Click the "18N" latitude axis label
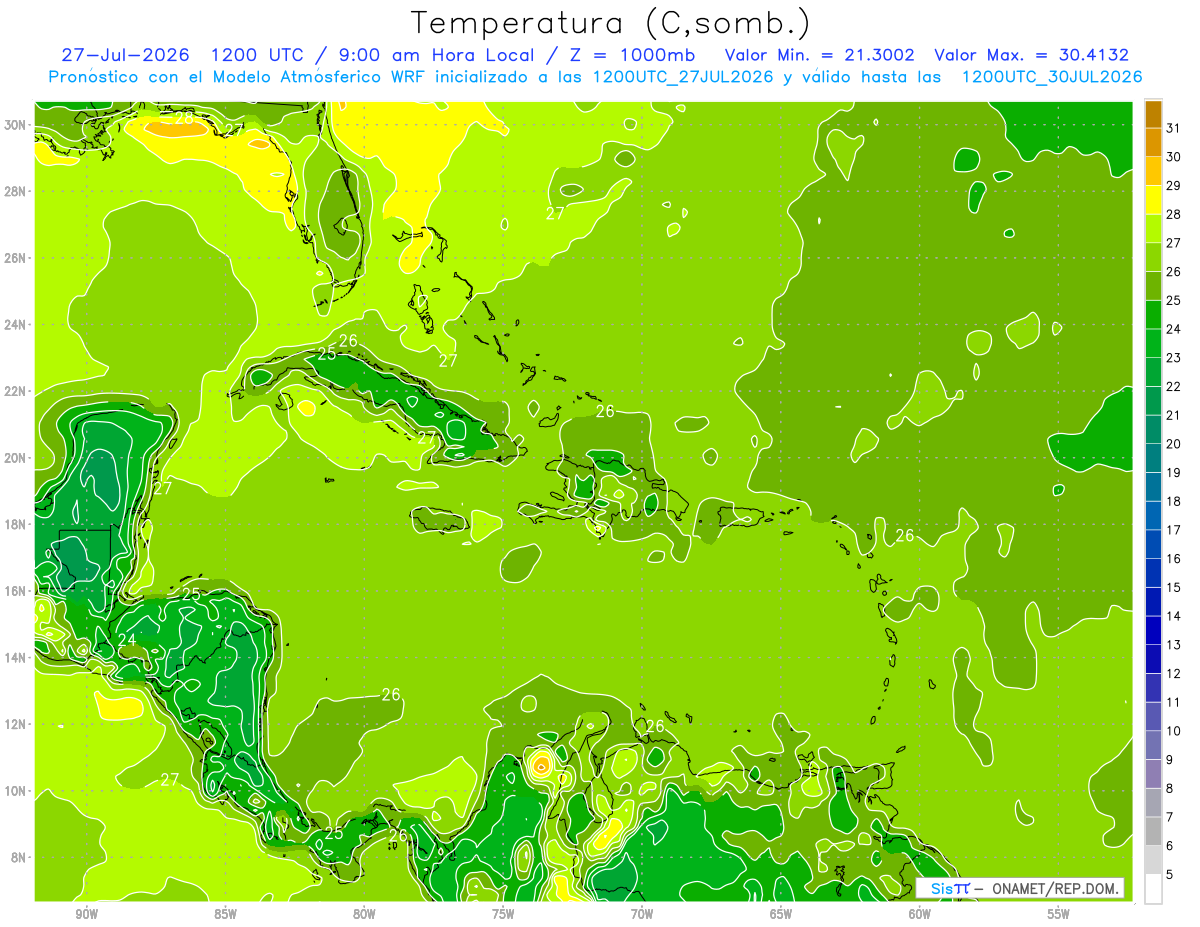The image size is (1200, 927). pyautogui.click(x=15, y=525)
